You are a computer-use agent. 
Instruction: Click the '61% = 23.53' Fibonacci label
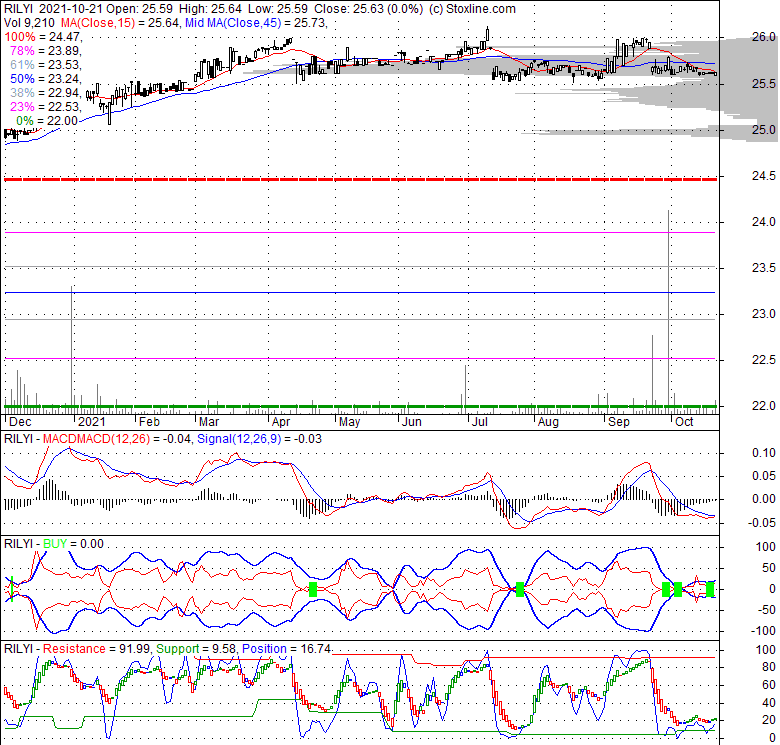[x=45, y=65]
